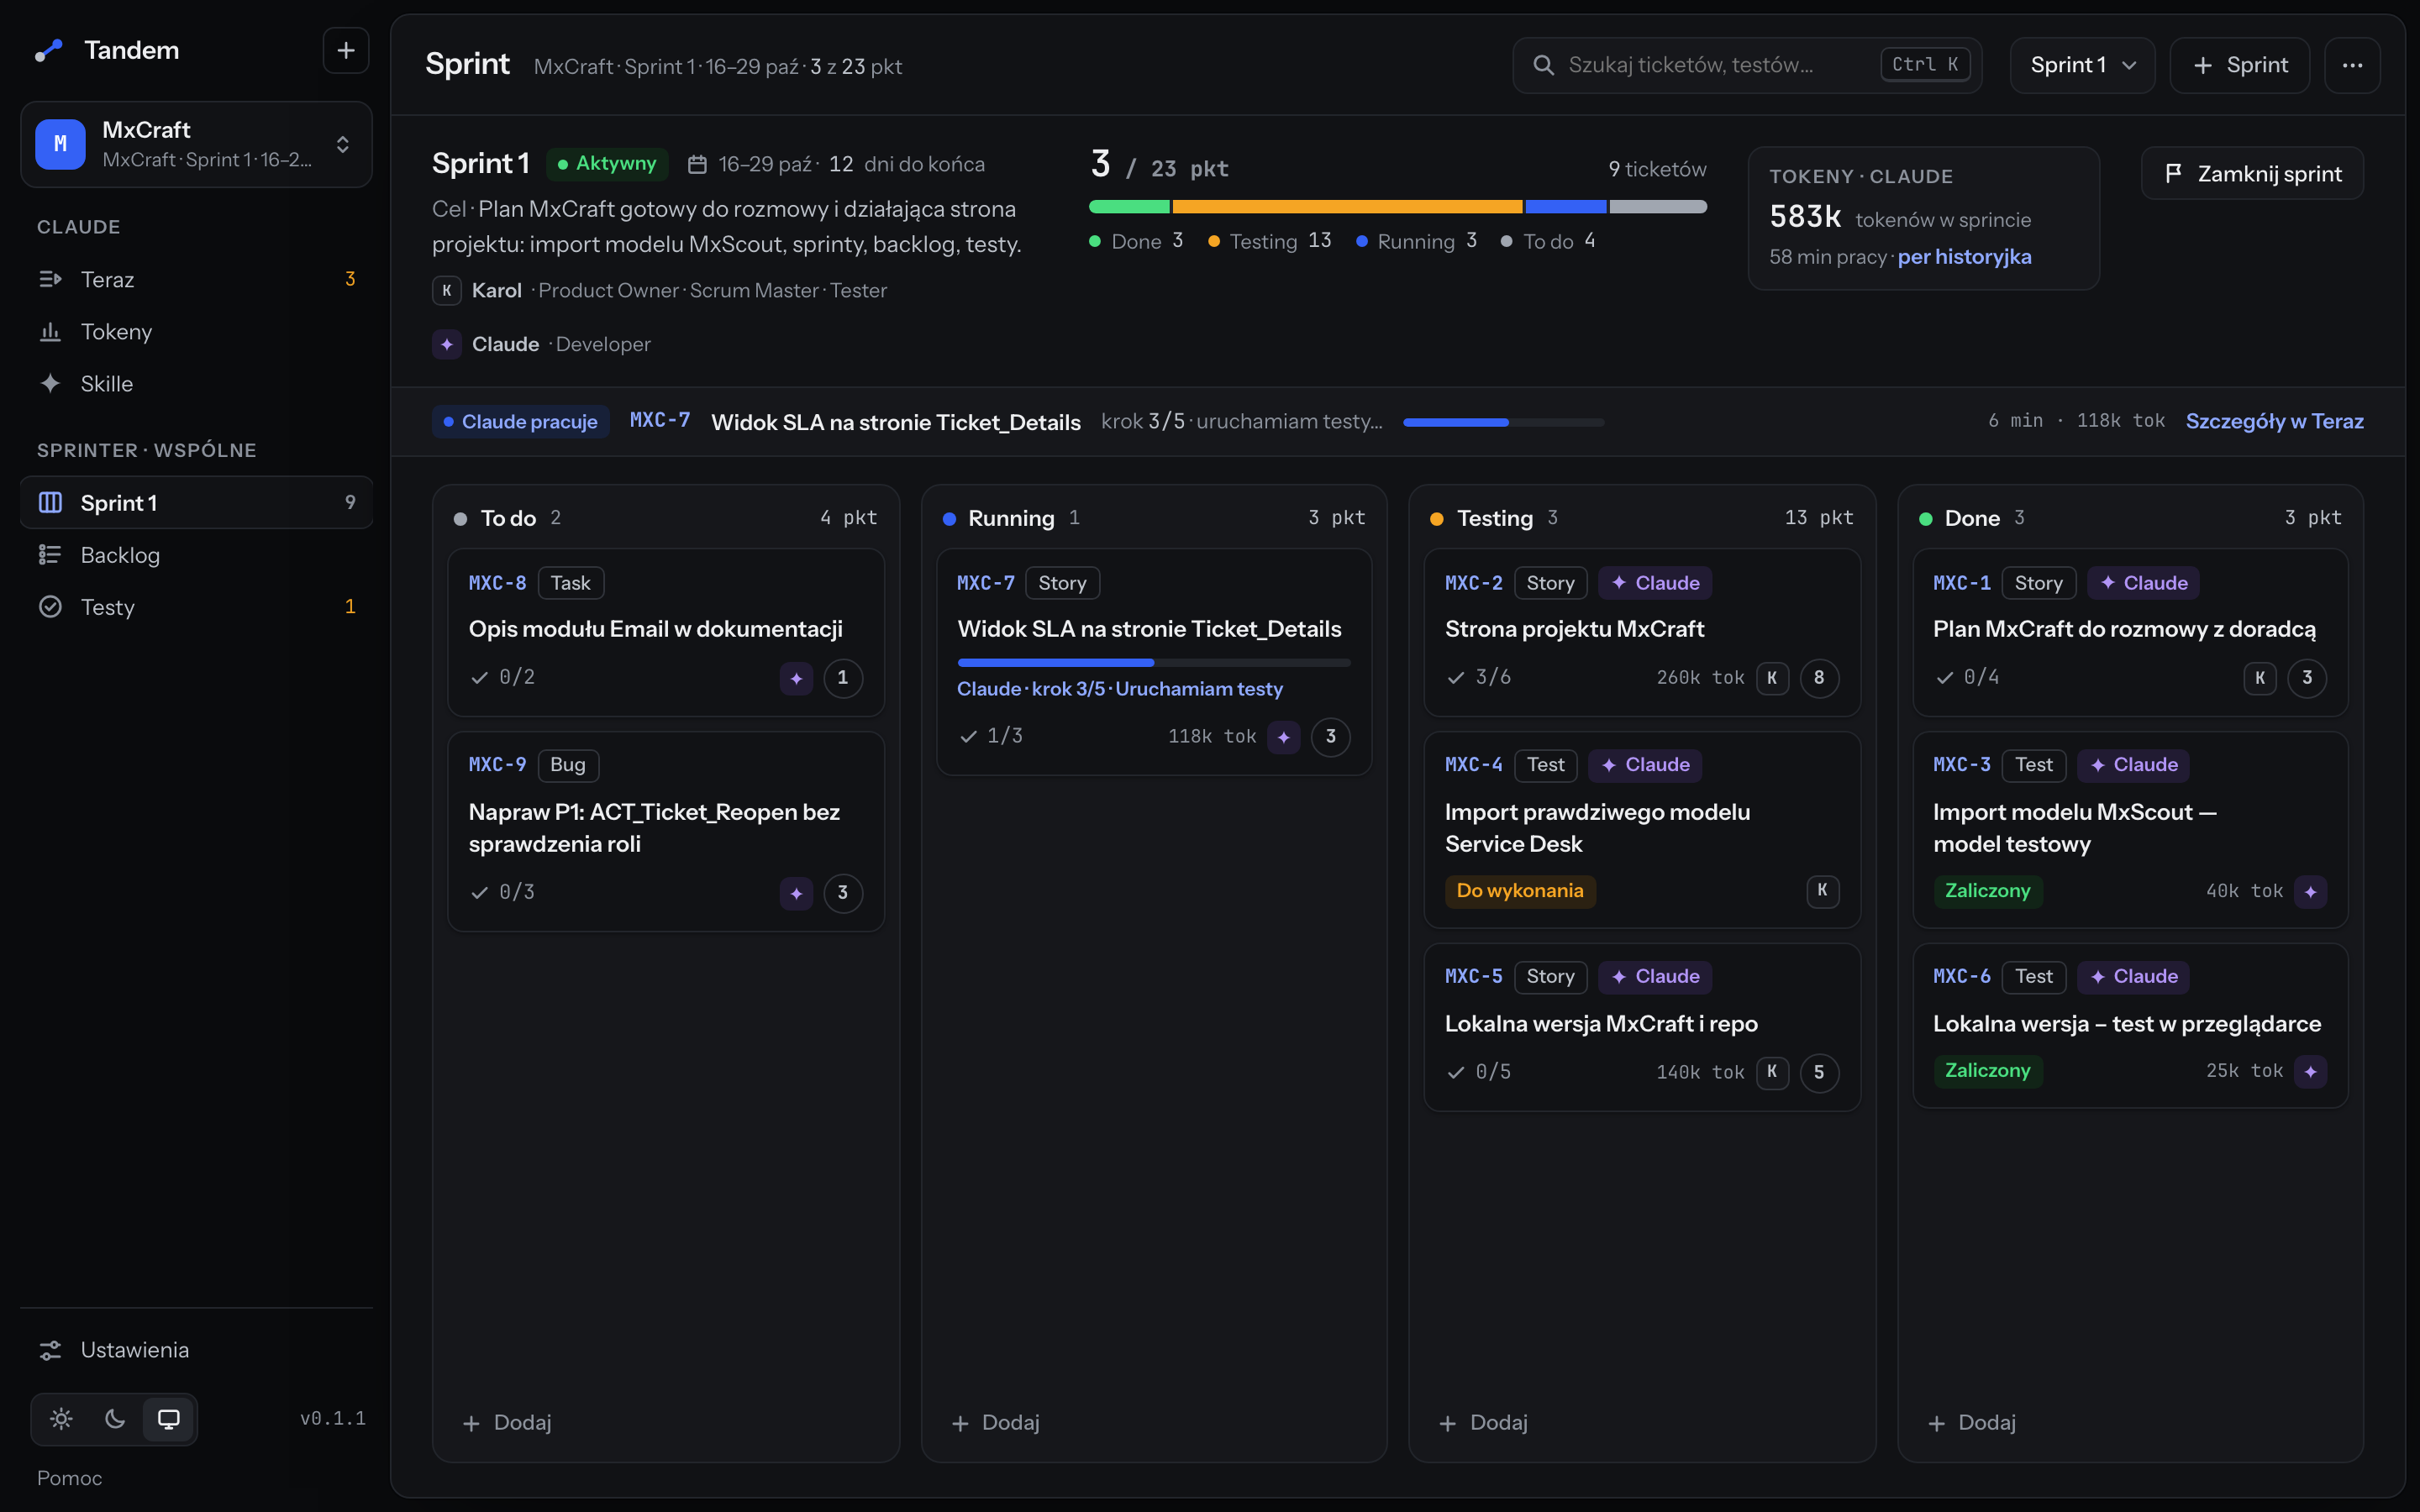Add a ticket in Running column

[996, 1422]
